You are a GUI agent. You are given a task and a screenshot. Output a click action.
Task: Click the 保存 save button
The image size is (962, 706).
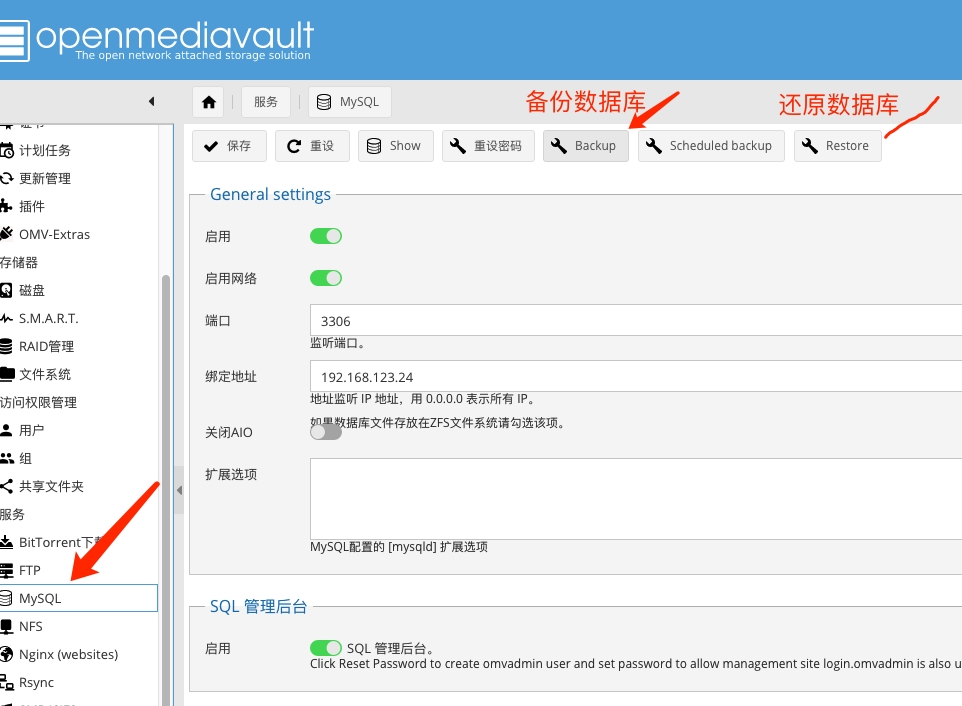pyautogui.click(x=229, y=146)
